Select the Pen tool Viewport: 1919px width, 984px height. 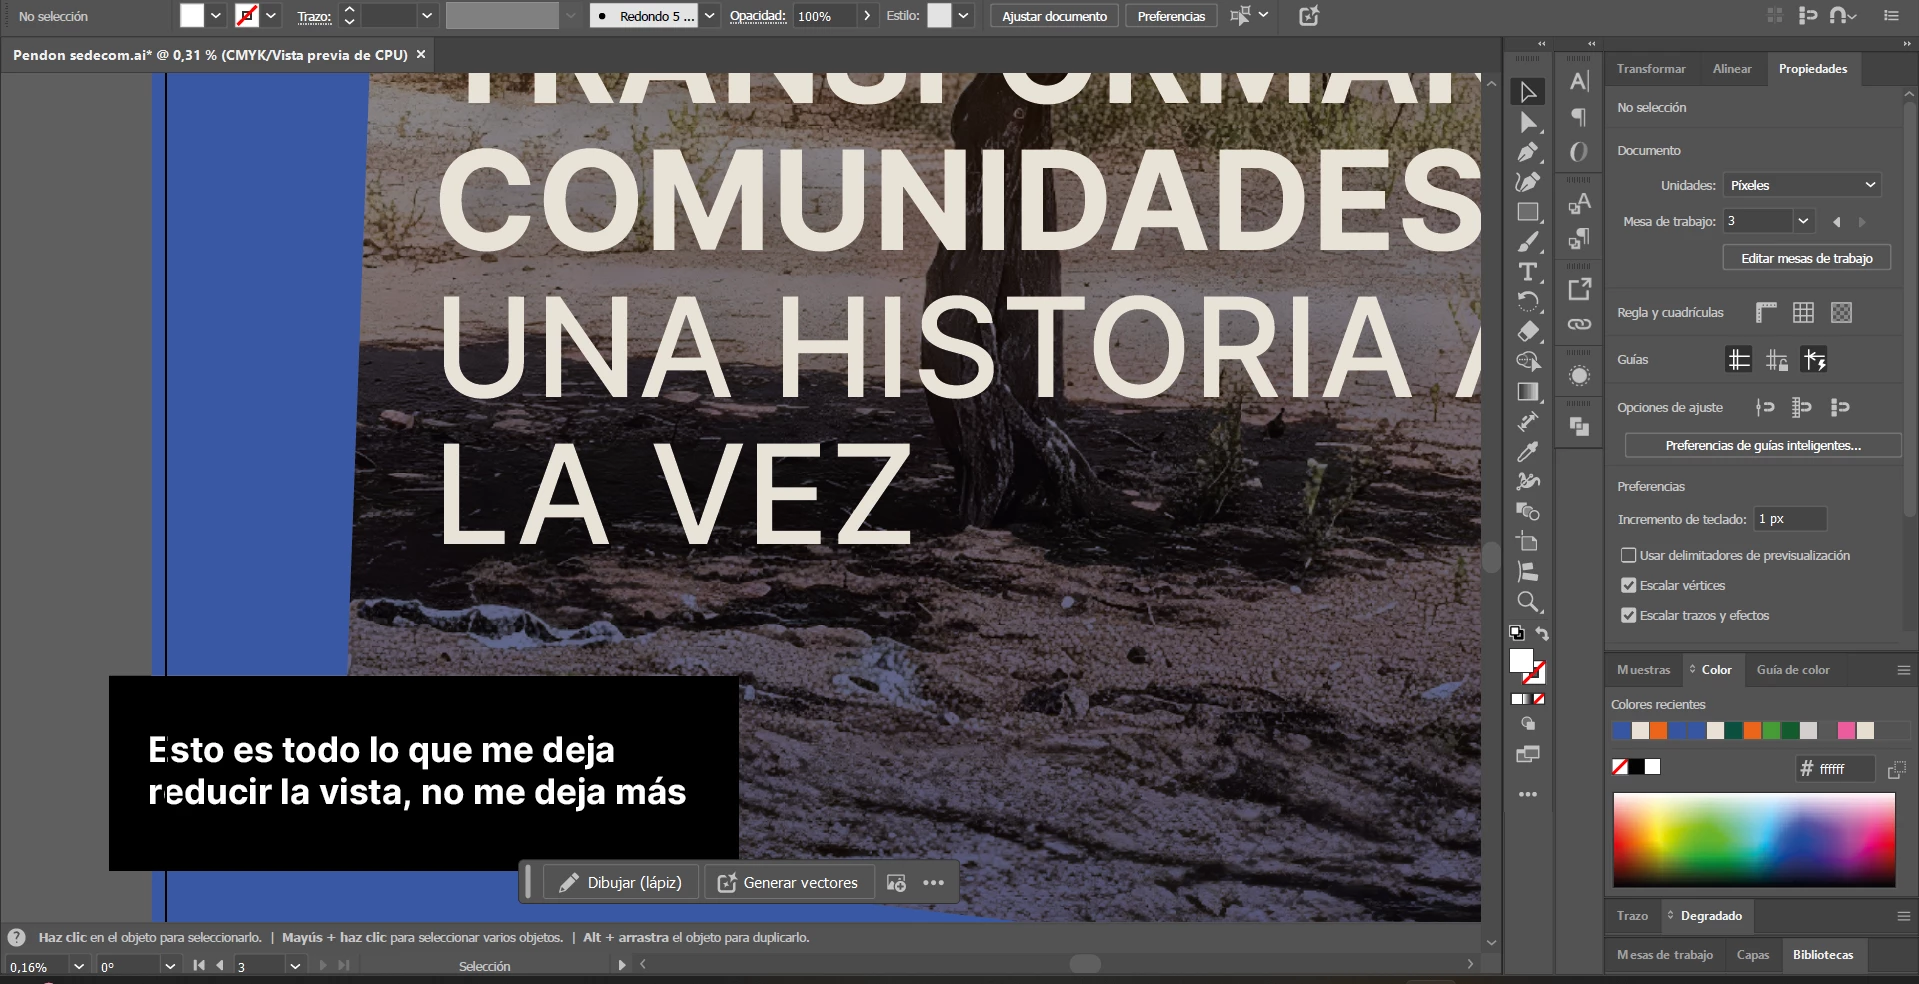1528,152
